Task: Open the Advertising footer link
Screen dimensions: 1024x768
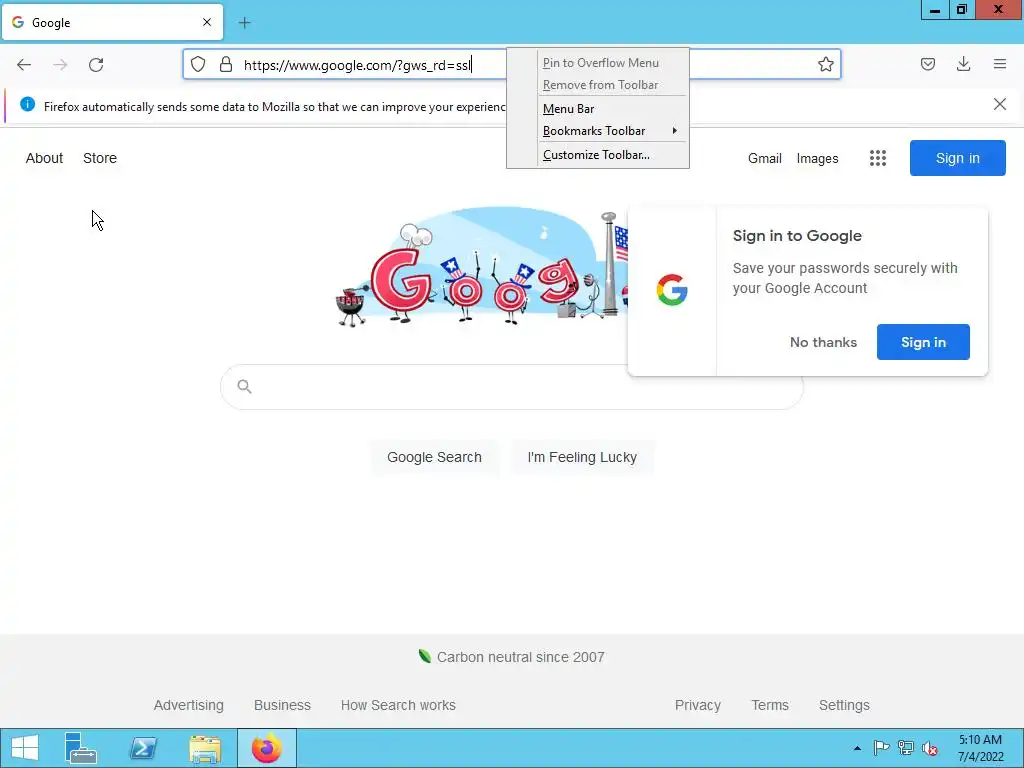Action: [189, 705]
